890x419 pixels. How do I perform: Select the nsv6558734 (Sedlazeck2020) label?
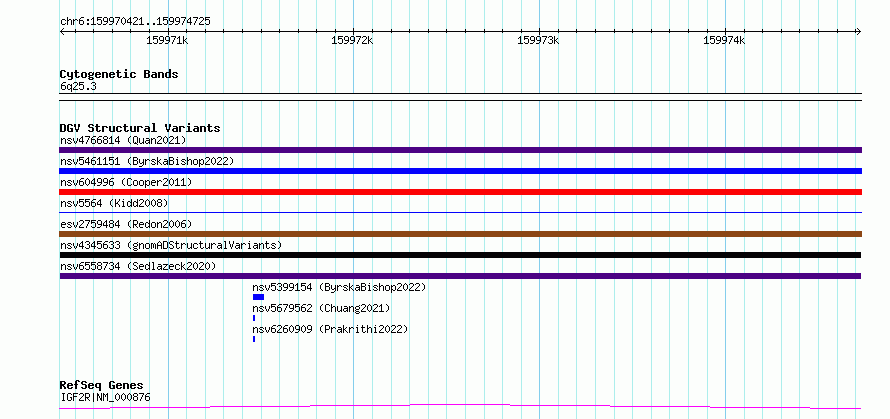(x=138, y=266)
